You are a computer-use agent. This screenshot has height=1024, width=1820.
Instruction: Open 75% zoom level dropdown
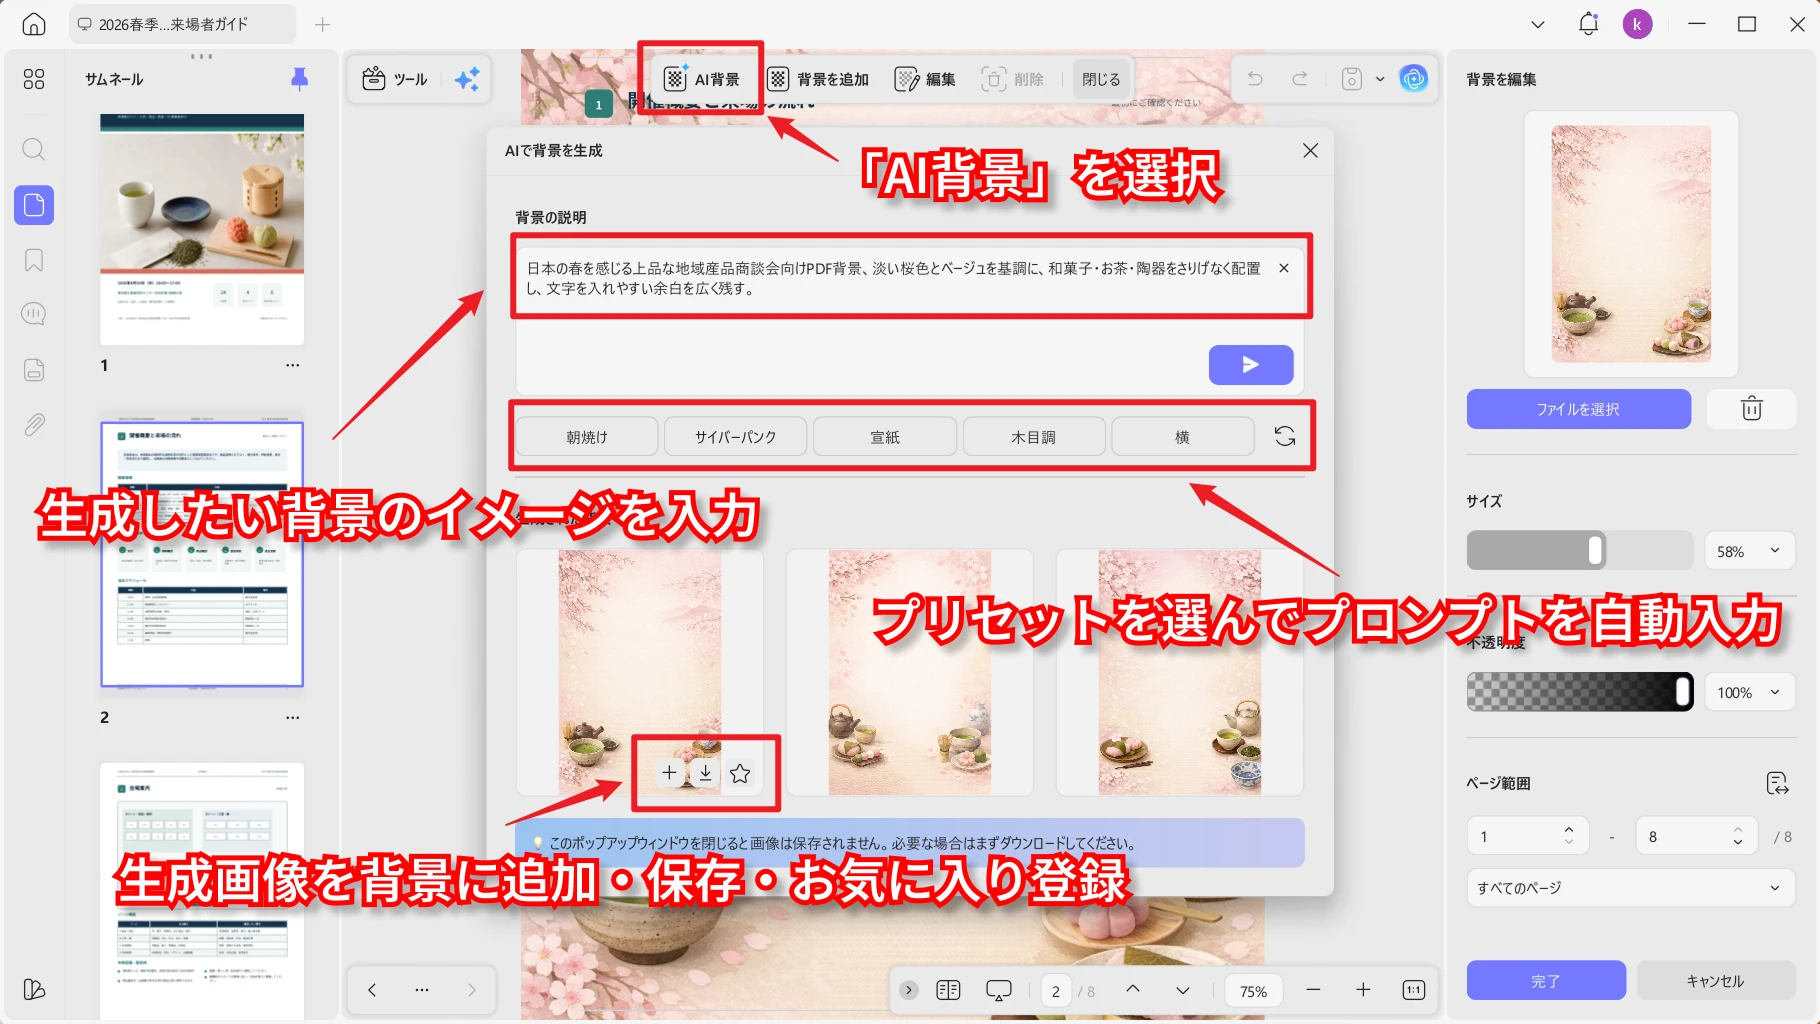[1254, 991]
